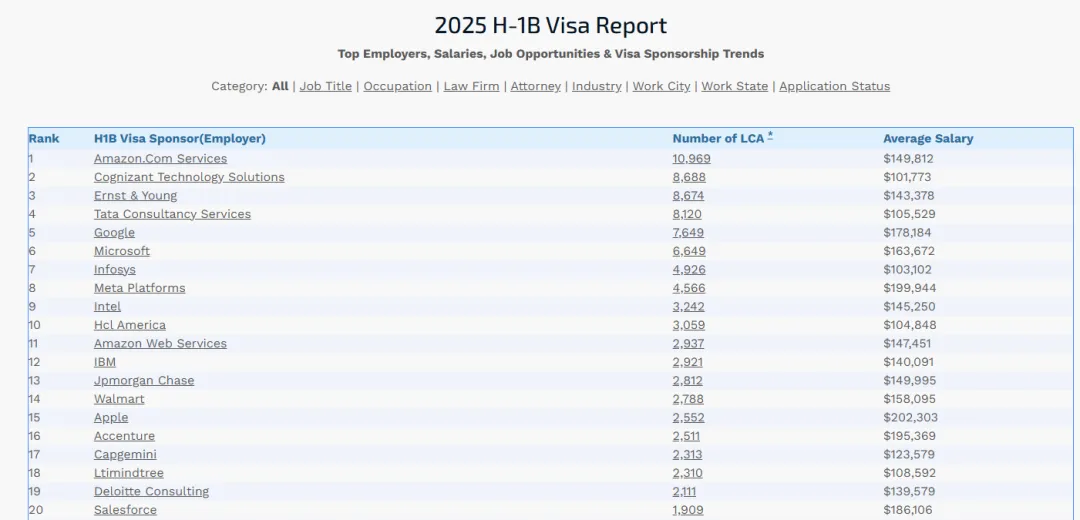
Task: Open the 2,552 LCA count link
Action: pyautogui.click(x=689, y=418)
